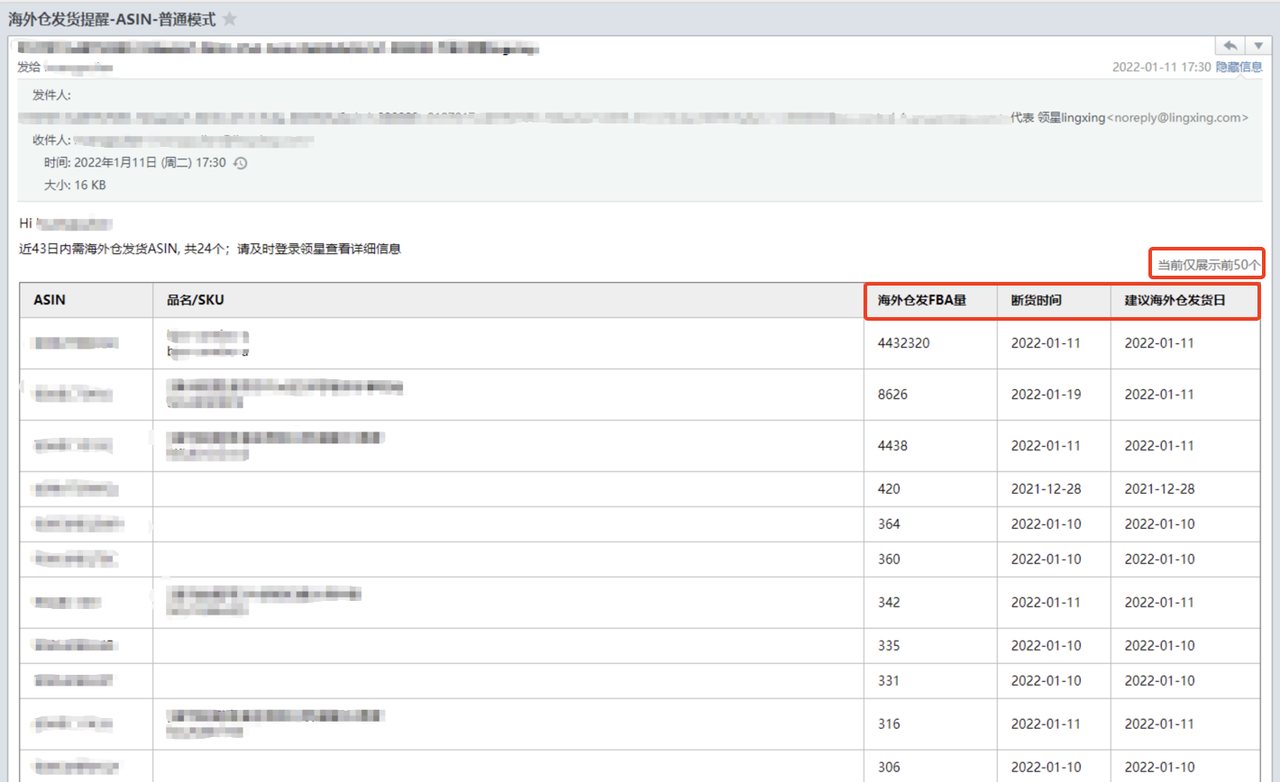
Task: Click the 隐藏信息 link
Action: click(1239, 67)
